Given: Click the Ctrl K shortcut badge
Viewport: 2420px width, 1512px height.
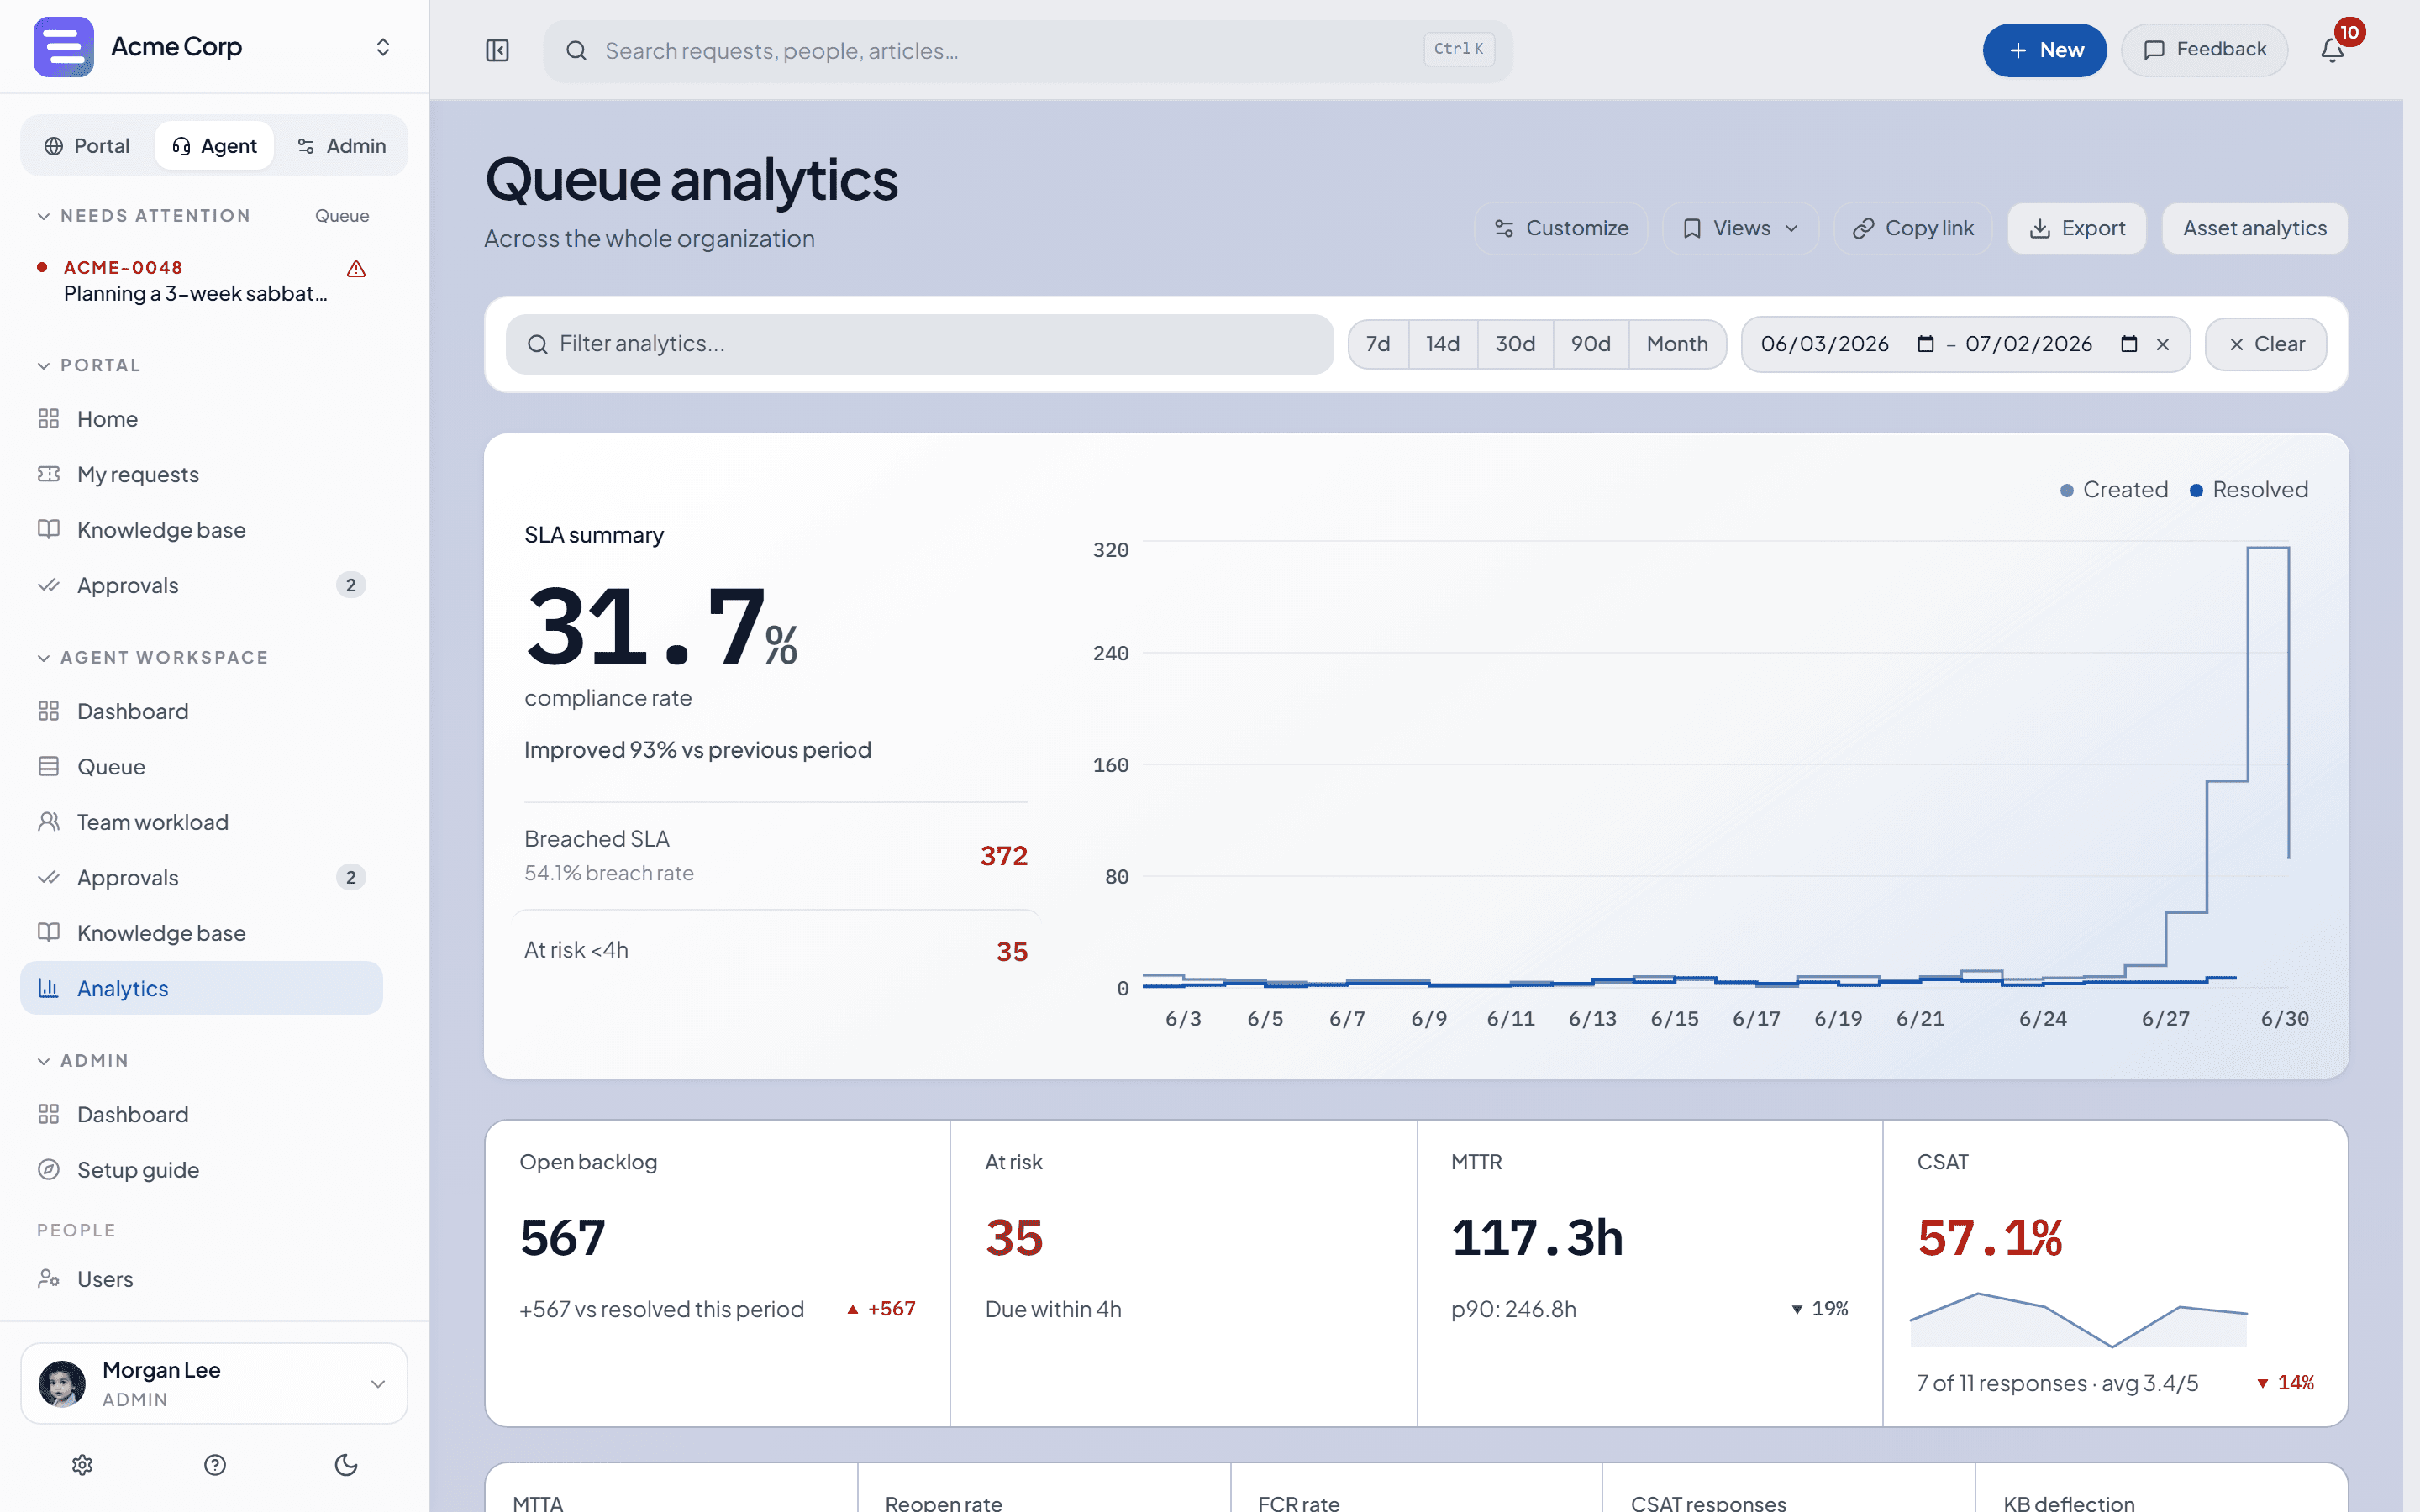Looking at the screenshot, I should coord(1459,49).
